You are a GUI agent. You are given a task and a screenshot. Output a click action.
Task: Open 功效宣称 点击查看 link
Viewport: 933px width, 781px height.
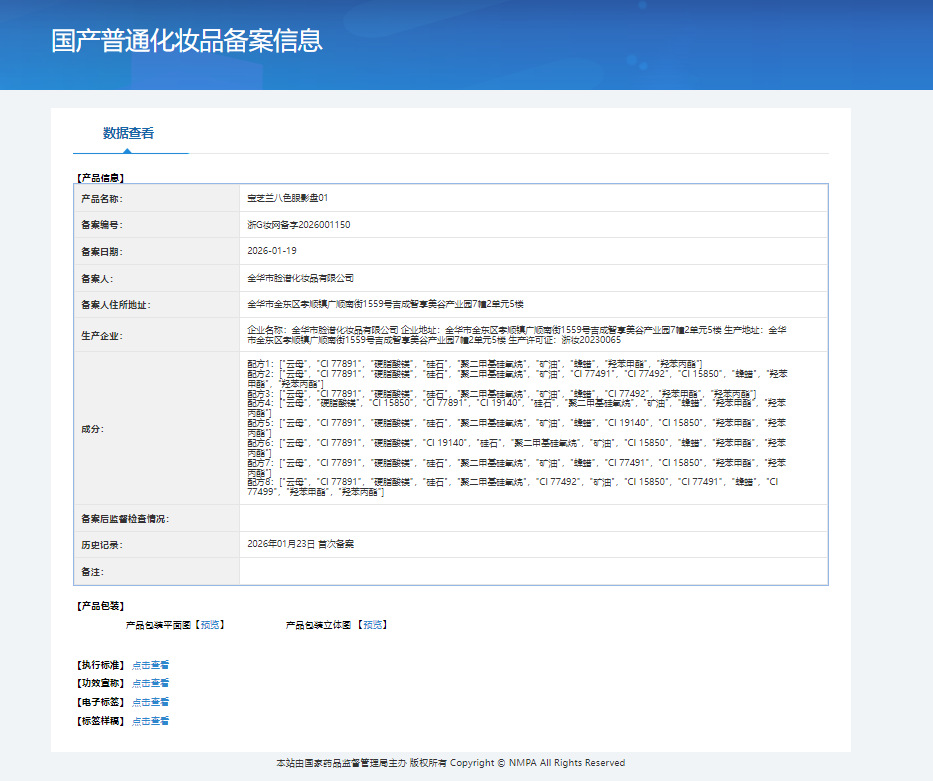click(x=151, y=683)
